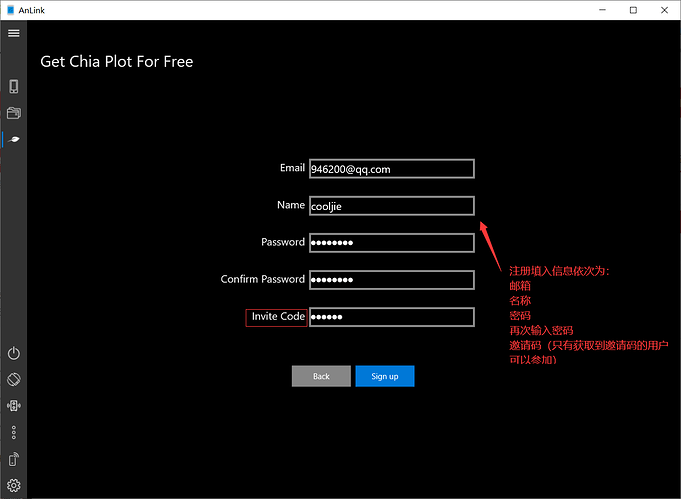Click the "Get Chia Plot For Free" heading

(x=117, y=62)
